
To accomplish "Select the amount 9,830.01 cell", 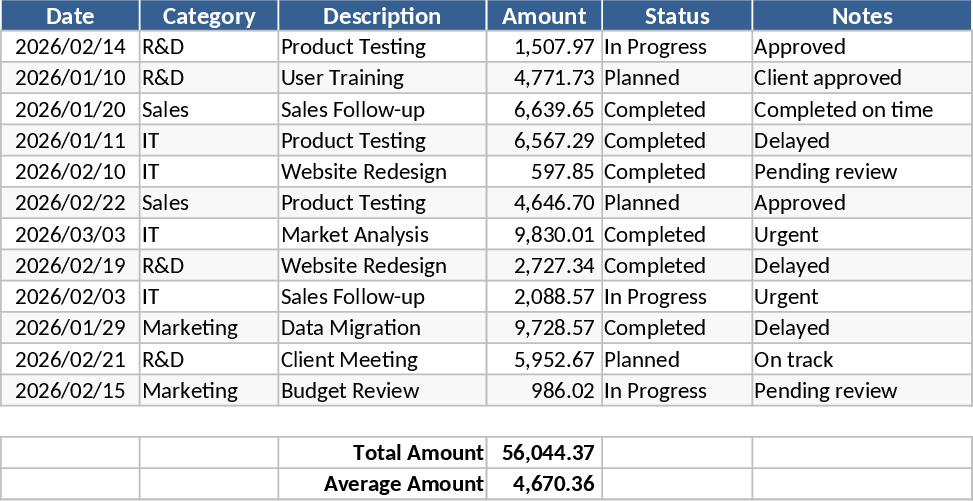I will tap(544, 235).
